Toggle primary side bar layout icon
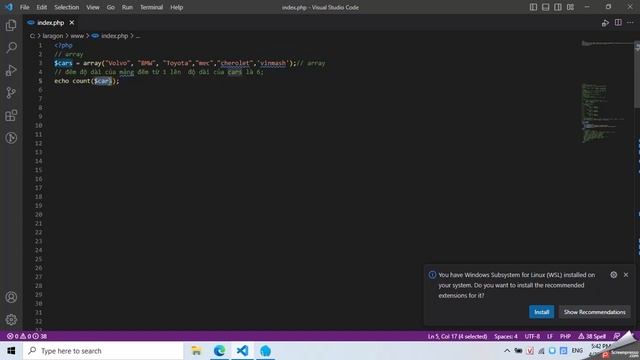This screenshot has height=360, width=640. [533, 7]
